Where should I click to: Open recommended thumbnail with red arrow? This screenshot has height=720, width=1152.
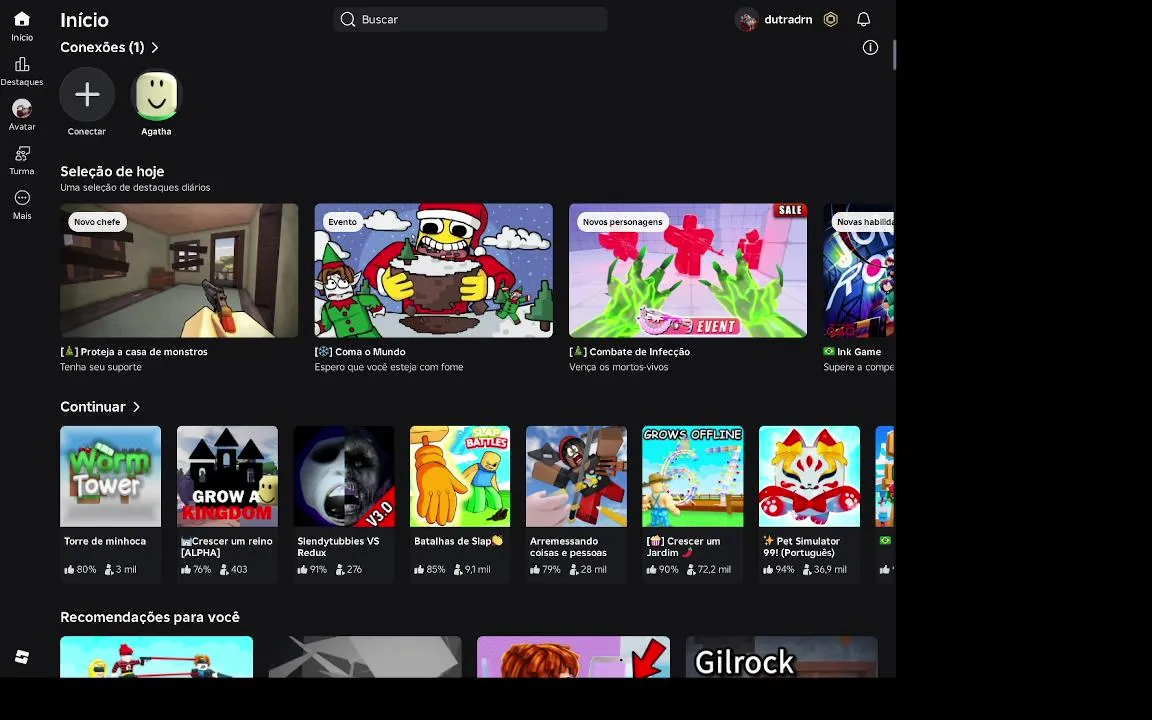tap(573, 657)
